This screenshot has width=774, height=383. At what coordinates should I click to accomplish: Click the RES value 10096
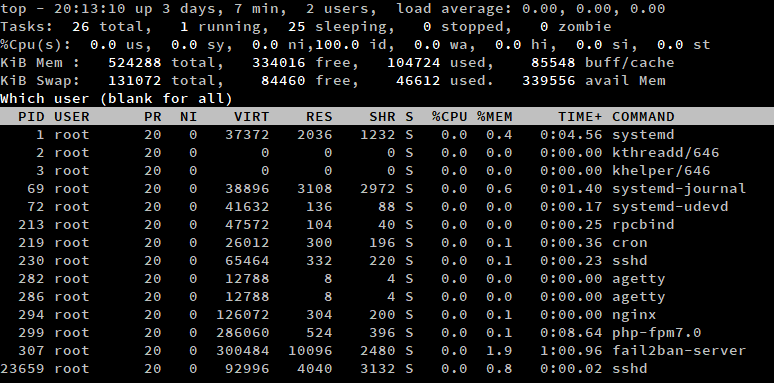click(310, 351)
